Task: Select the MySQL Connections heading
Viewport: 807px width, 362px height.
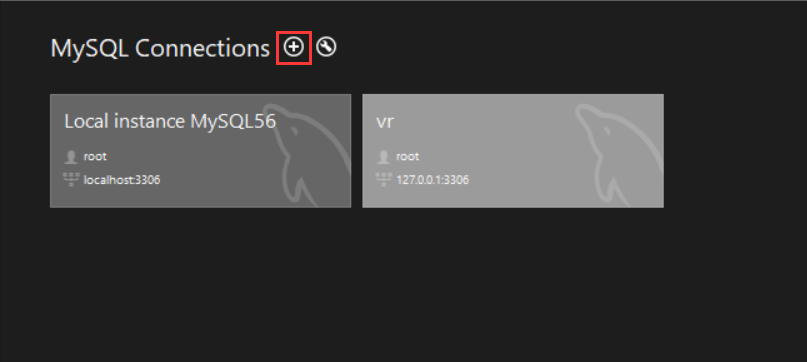Action: tap(160, 48)
